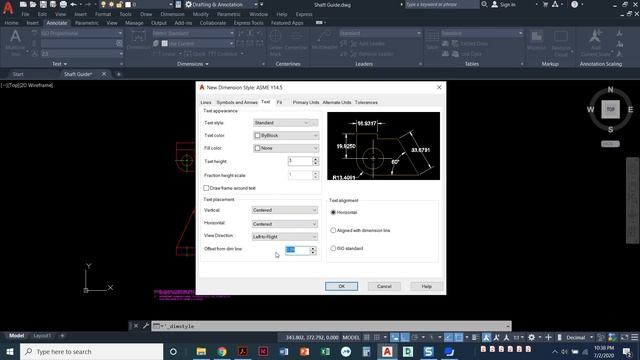Click the Offset from dim line spinner arrows
The width and height of the screenshot is (640, 360).
[313, 250]
